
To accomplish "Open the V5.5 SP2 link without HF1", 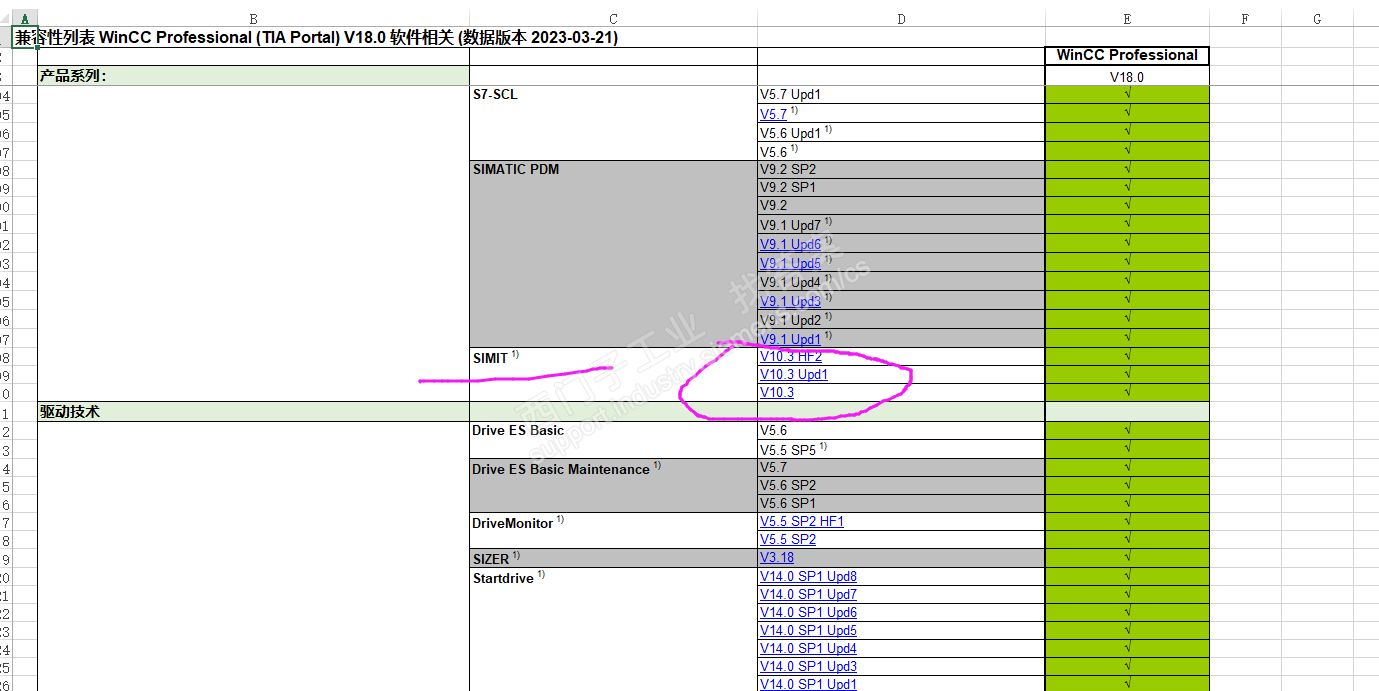I will click(788, 539).
